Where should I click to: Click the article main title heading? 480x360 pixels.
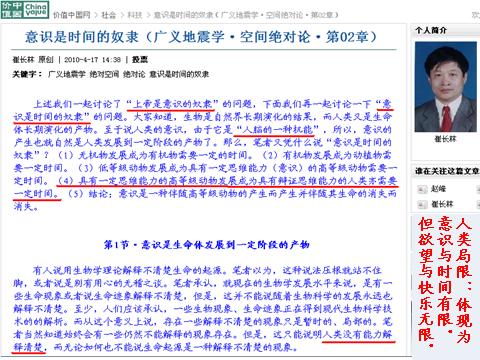click(201, 37)
